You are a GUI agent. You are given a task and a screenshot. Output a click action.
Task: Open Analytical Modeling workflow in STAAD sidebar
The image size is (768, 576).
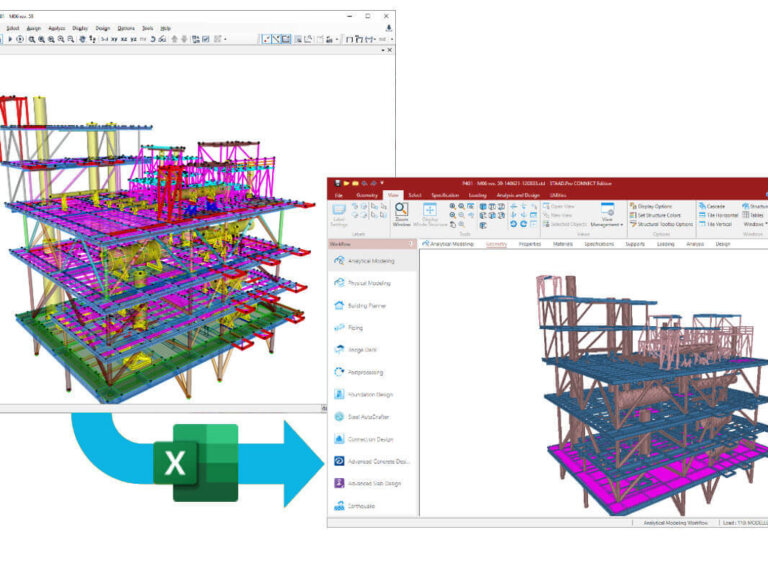point(372,261)
